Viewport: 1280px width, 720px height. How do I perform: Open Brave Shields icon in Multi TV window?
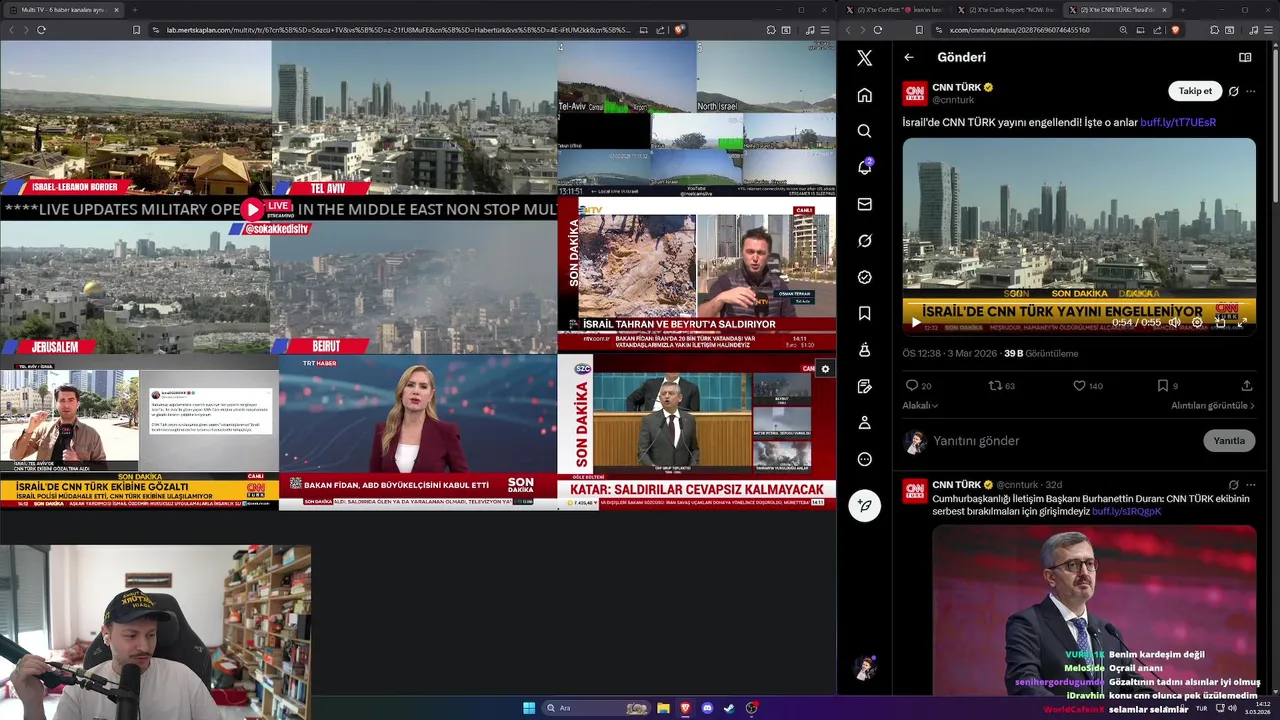[x=680, y=30]
